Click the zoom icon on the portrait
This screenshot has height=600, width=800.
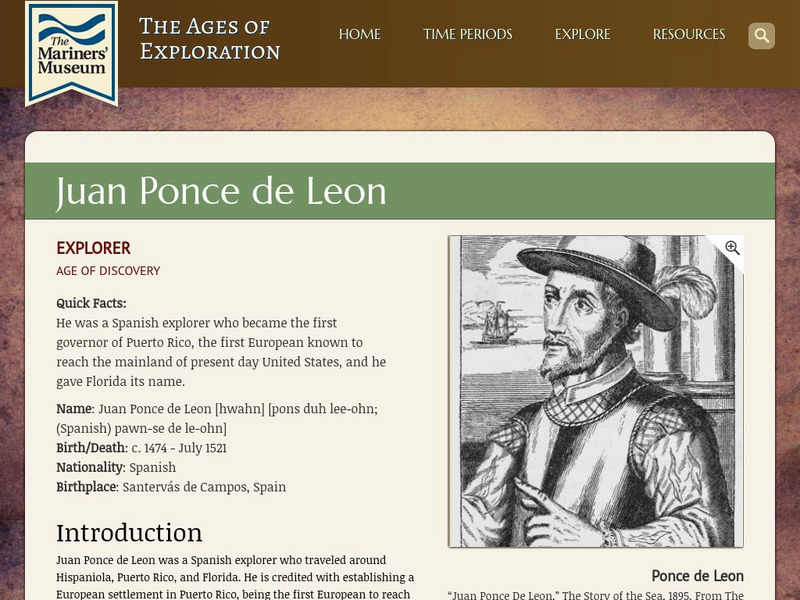[x=732, y=248]
